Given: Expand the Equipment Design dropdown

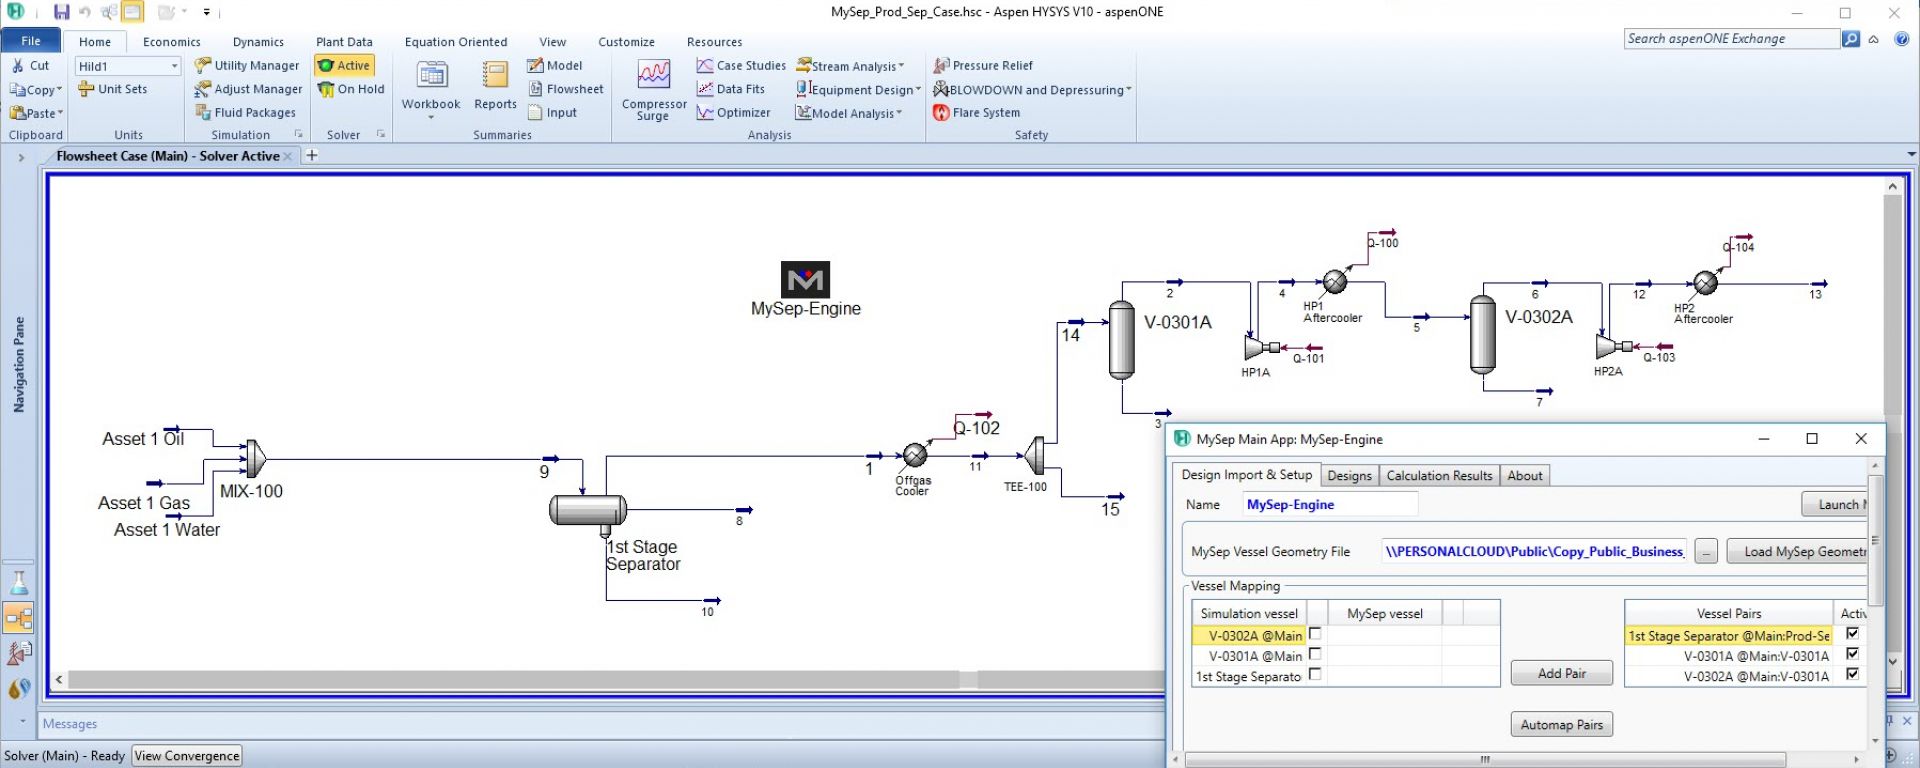Looking at the screenshot, I should coord(917,90).
